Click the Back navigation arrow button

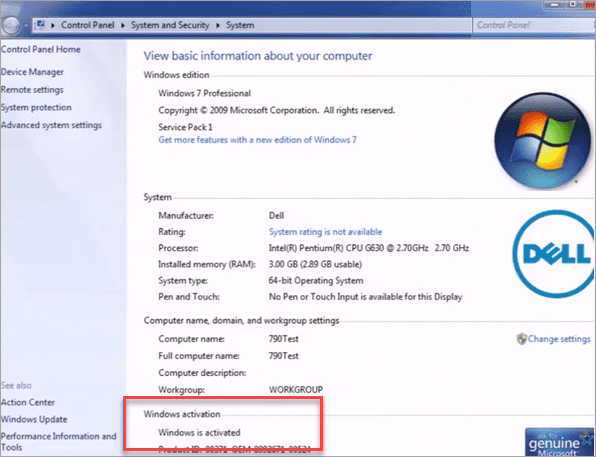point(10,25)
